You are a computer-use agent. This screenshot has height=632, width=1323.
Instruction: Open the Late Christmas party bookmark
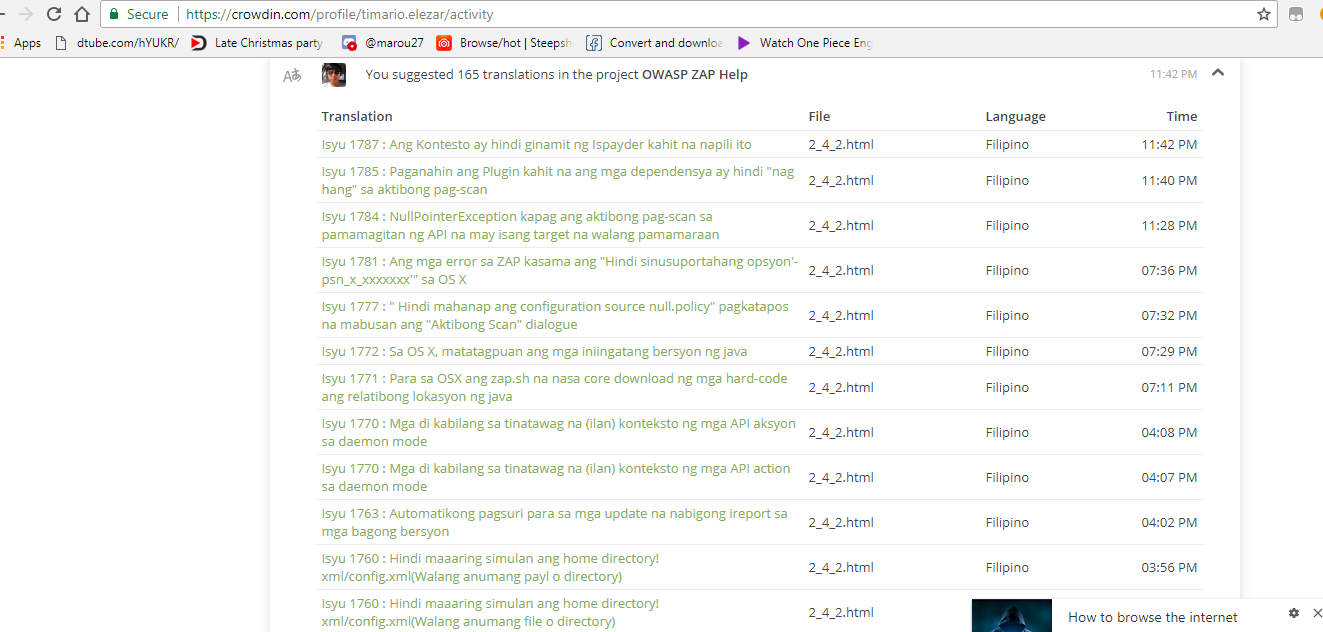257,43
